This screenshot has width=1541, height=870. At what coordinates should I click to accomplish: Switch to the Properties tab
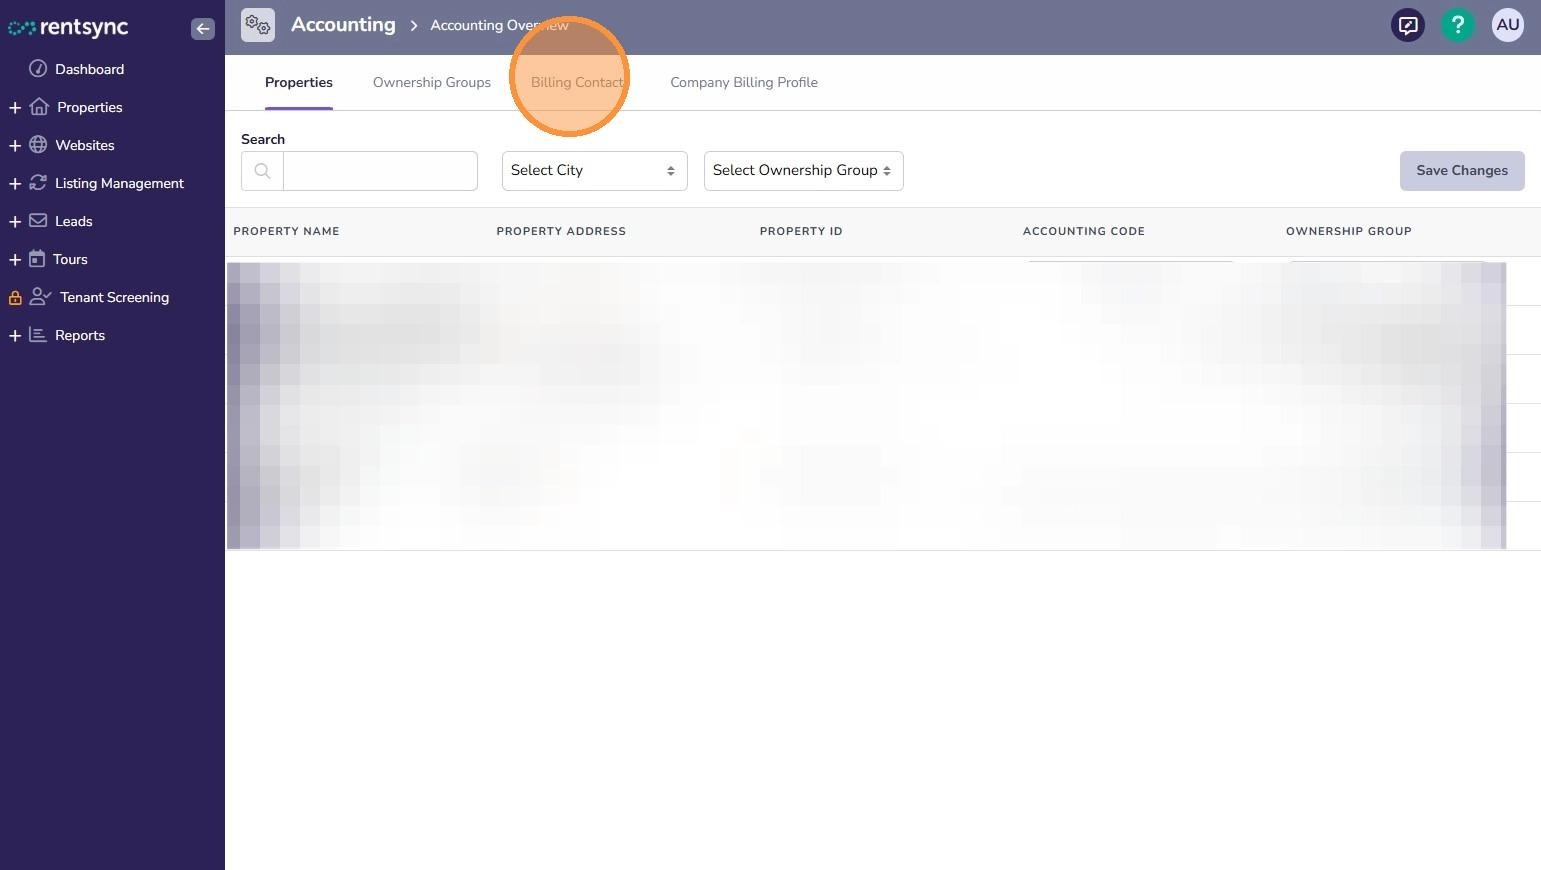(299, 83)
